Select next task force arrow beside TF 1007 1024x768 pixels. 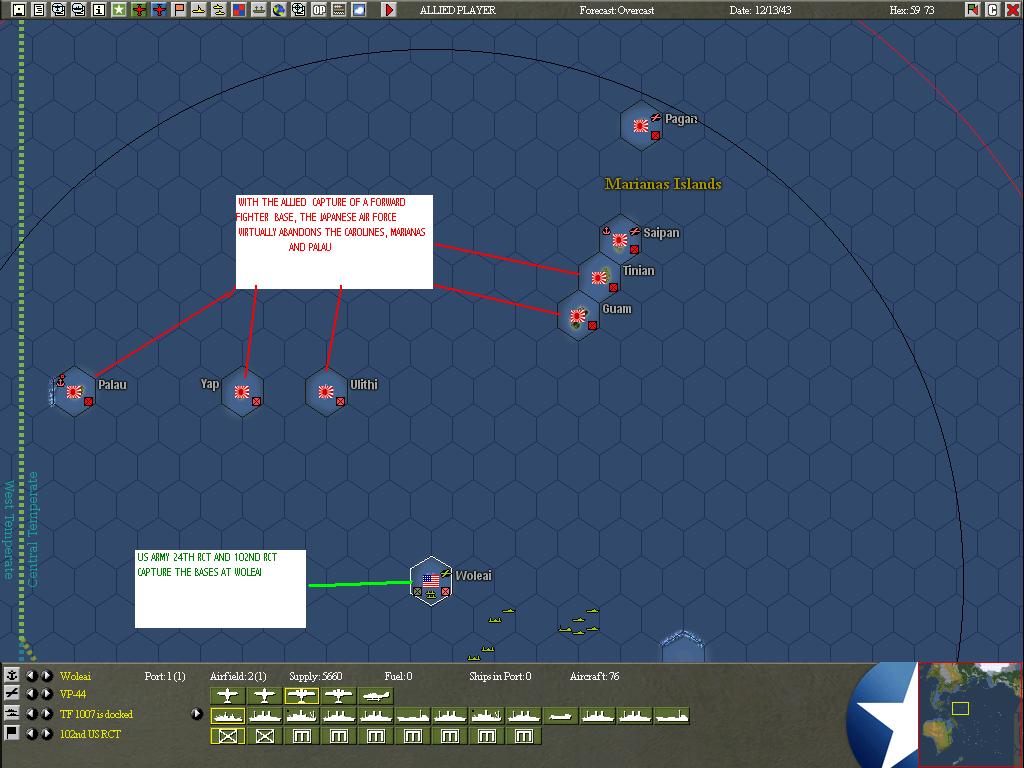point(46,714)
